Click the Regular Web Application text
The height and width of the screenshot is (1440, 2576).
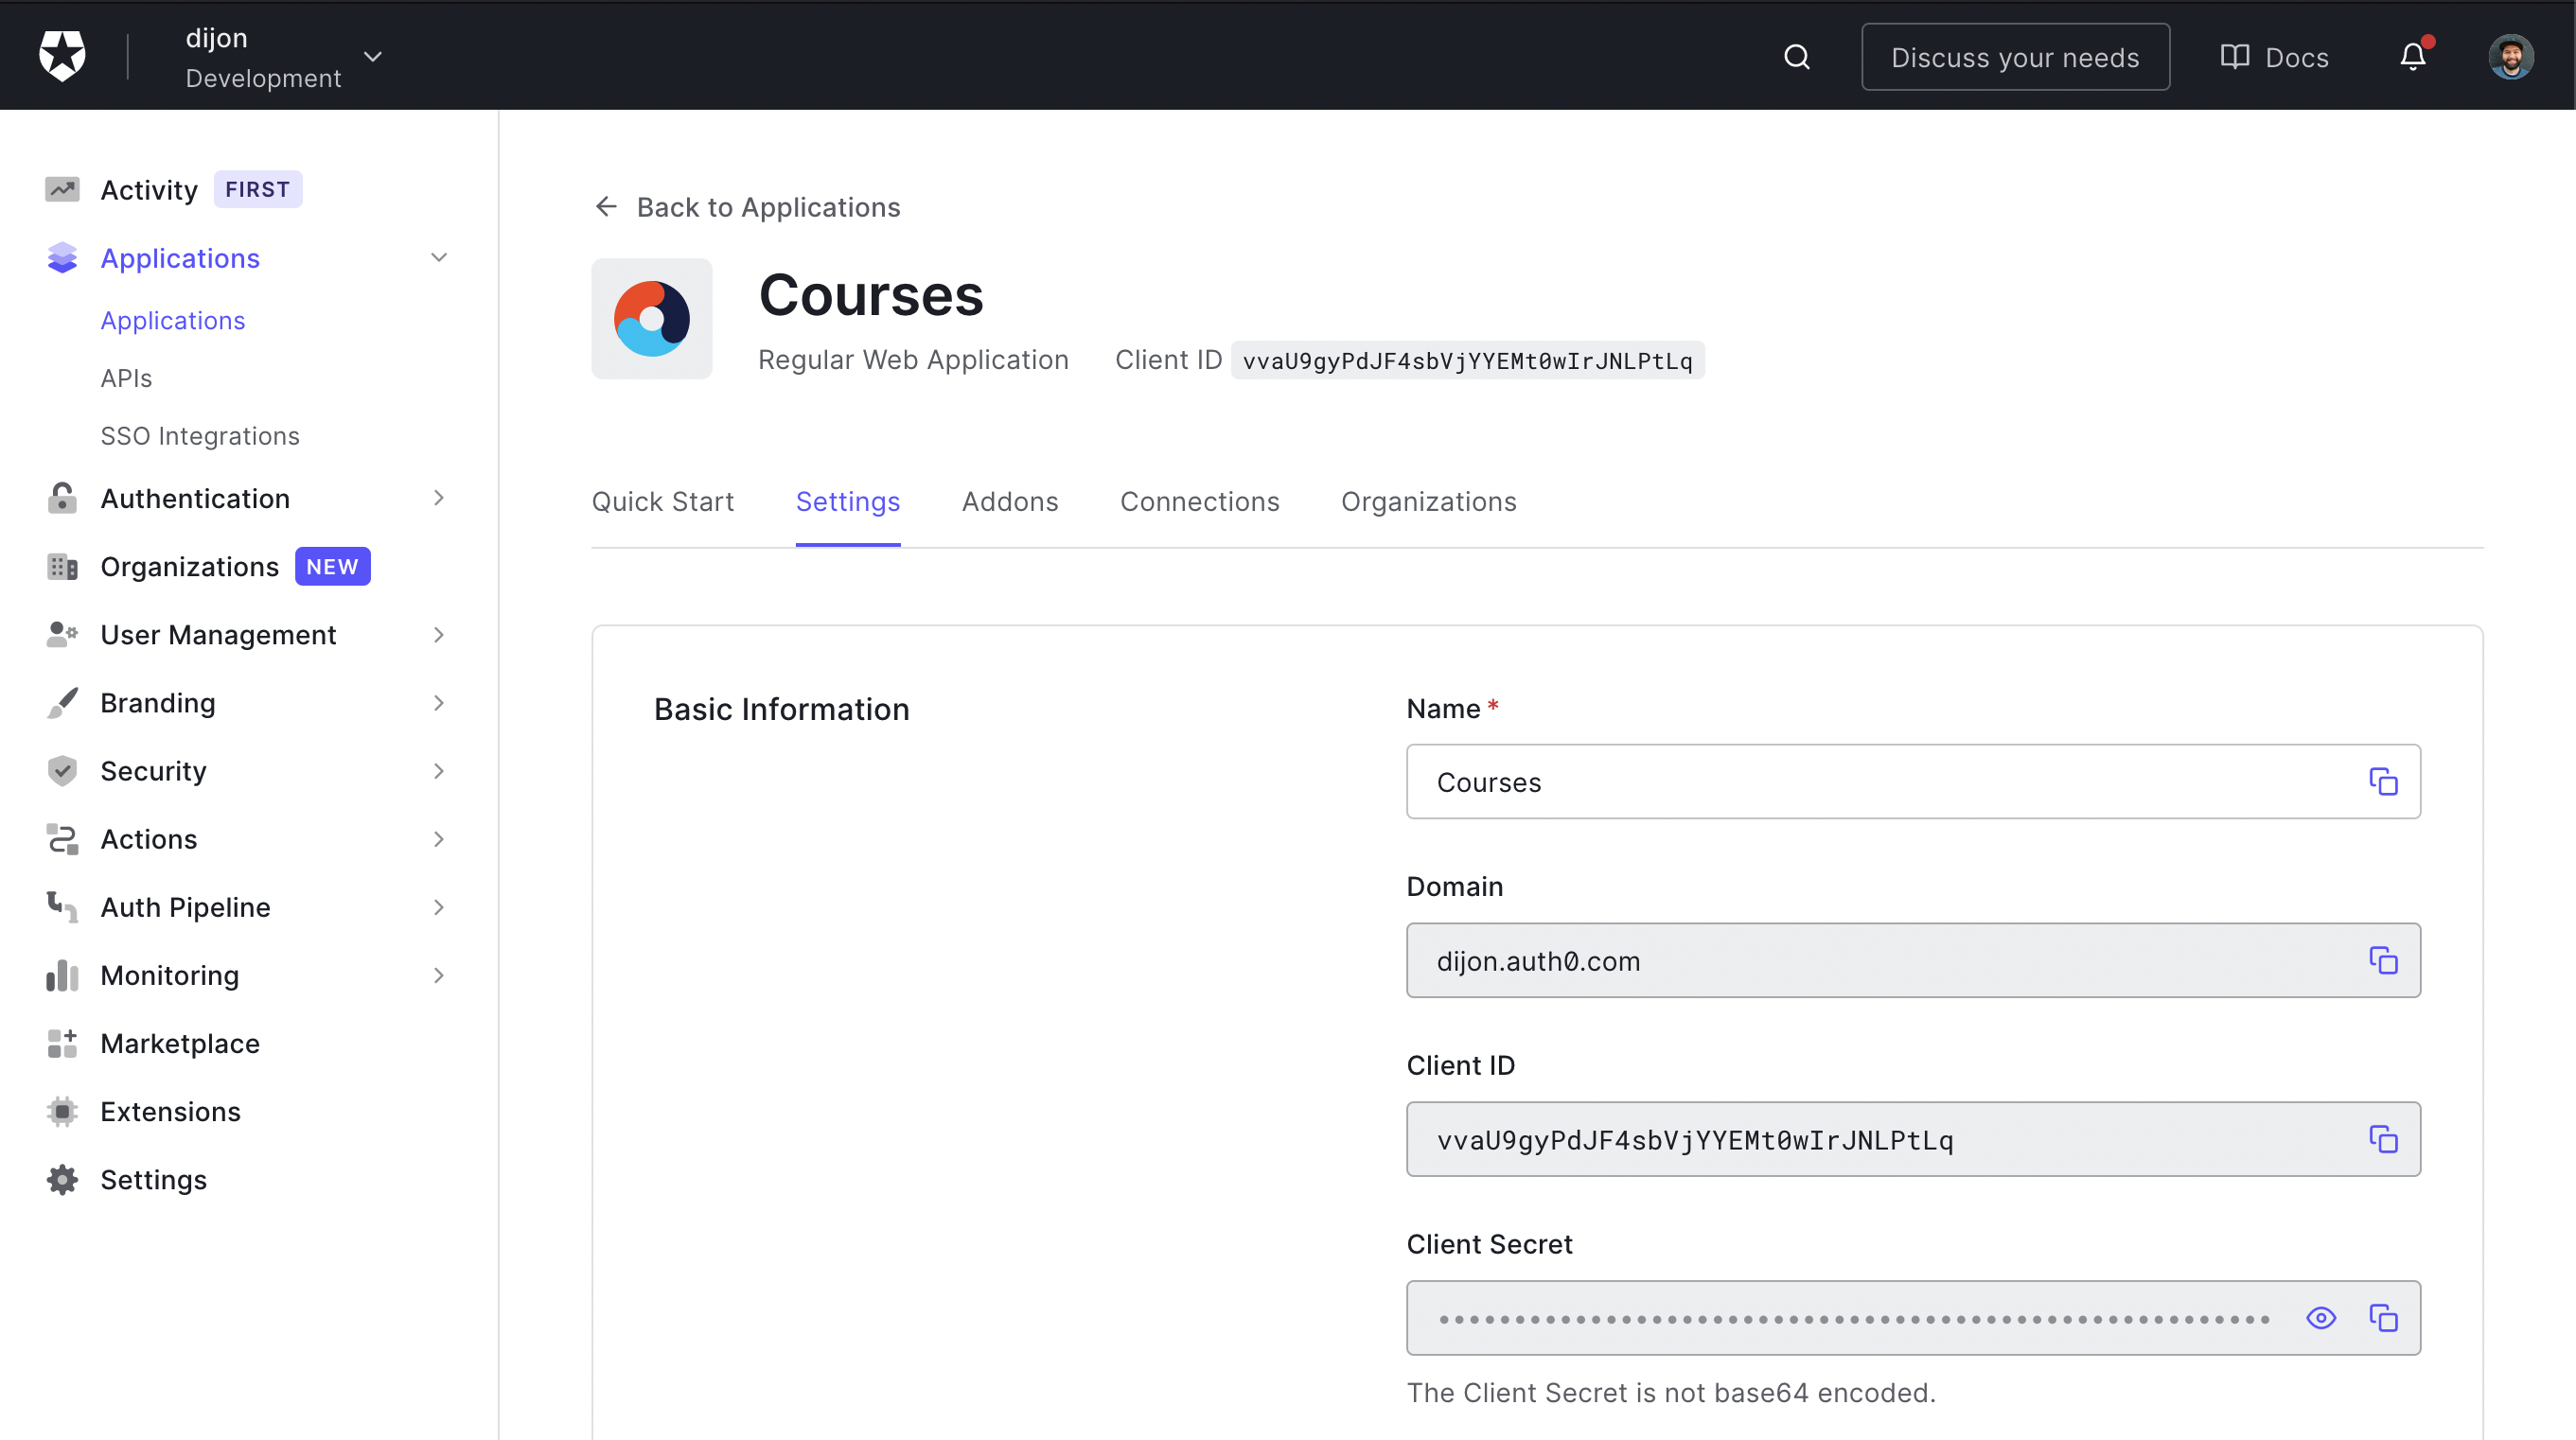point(913,360)
